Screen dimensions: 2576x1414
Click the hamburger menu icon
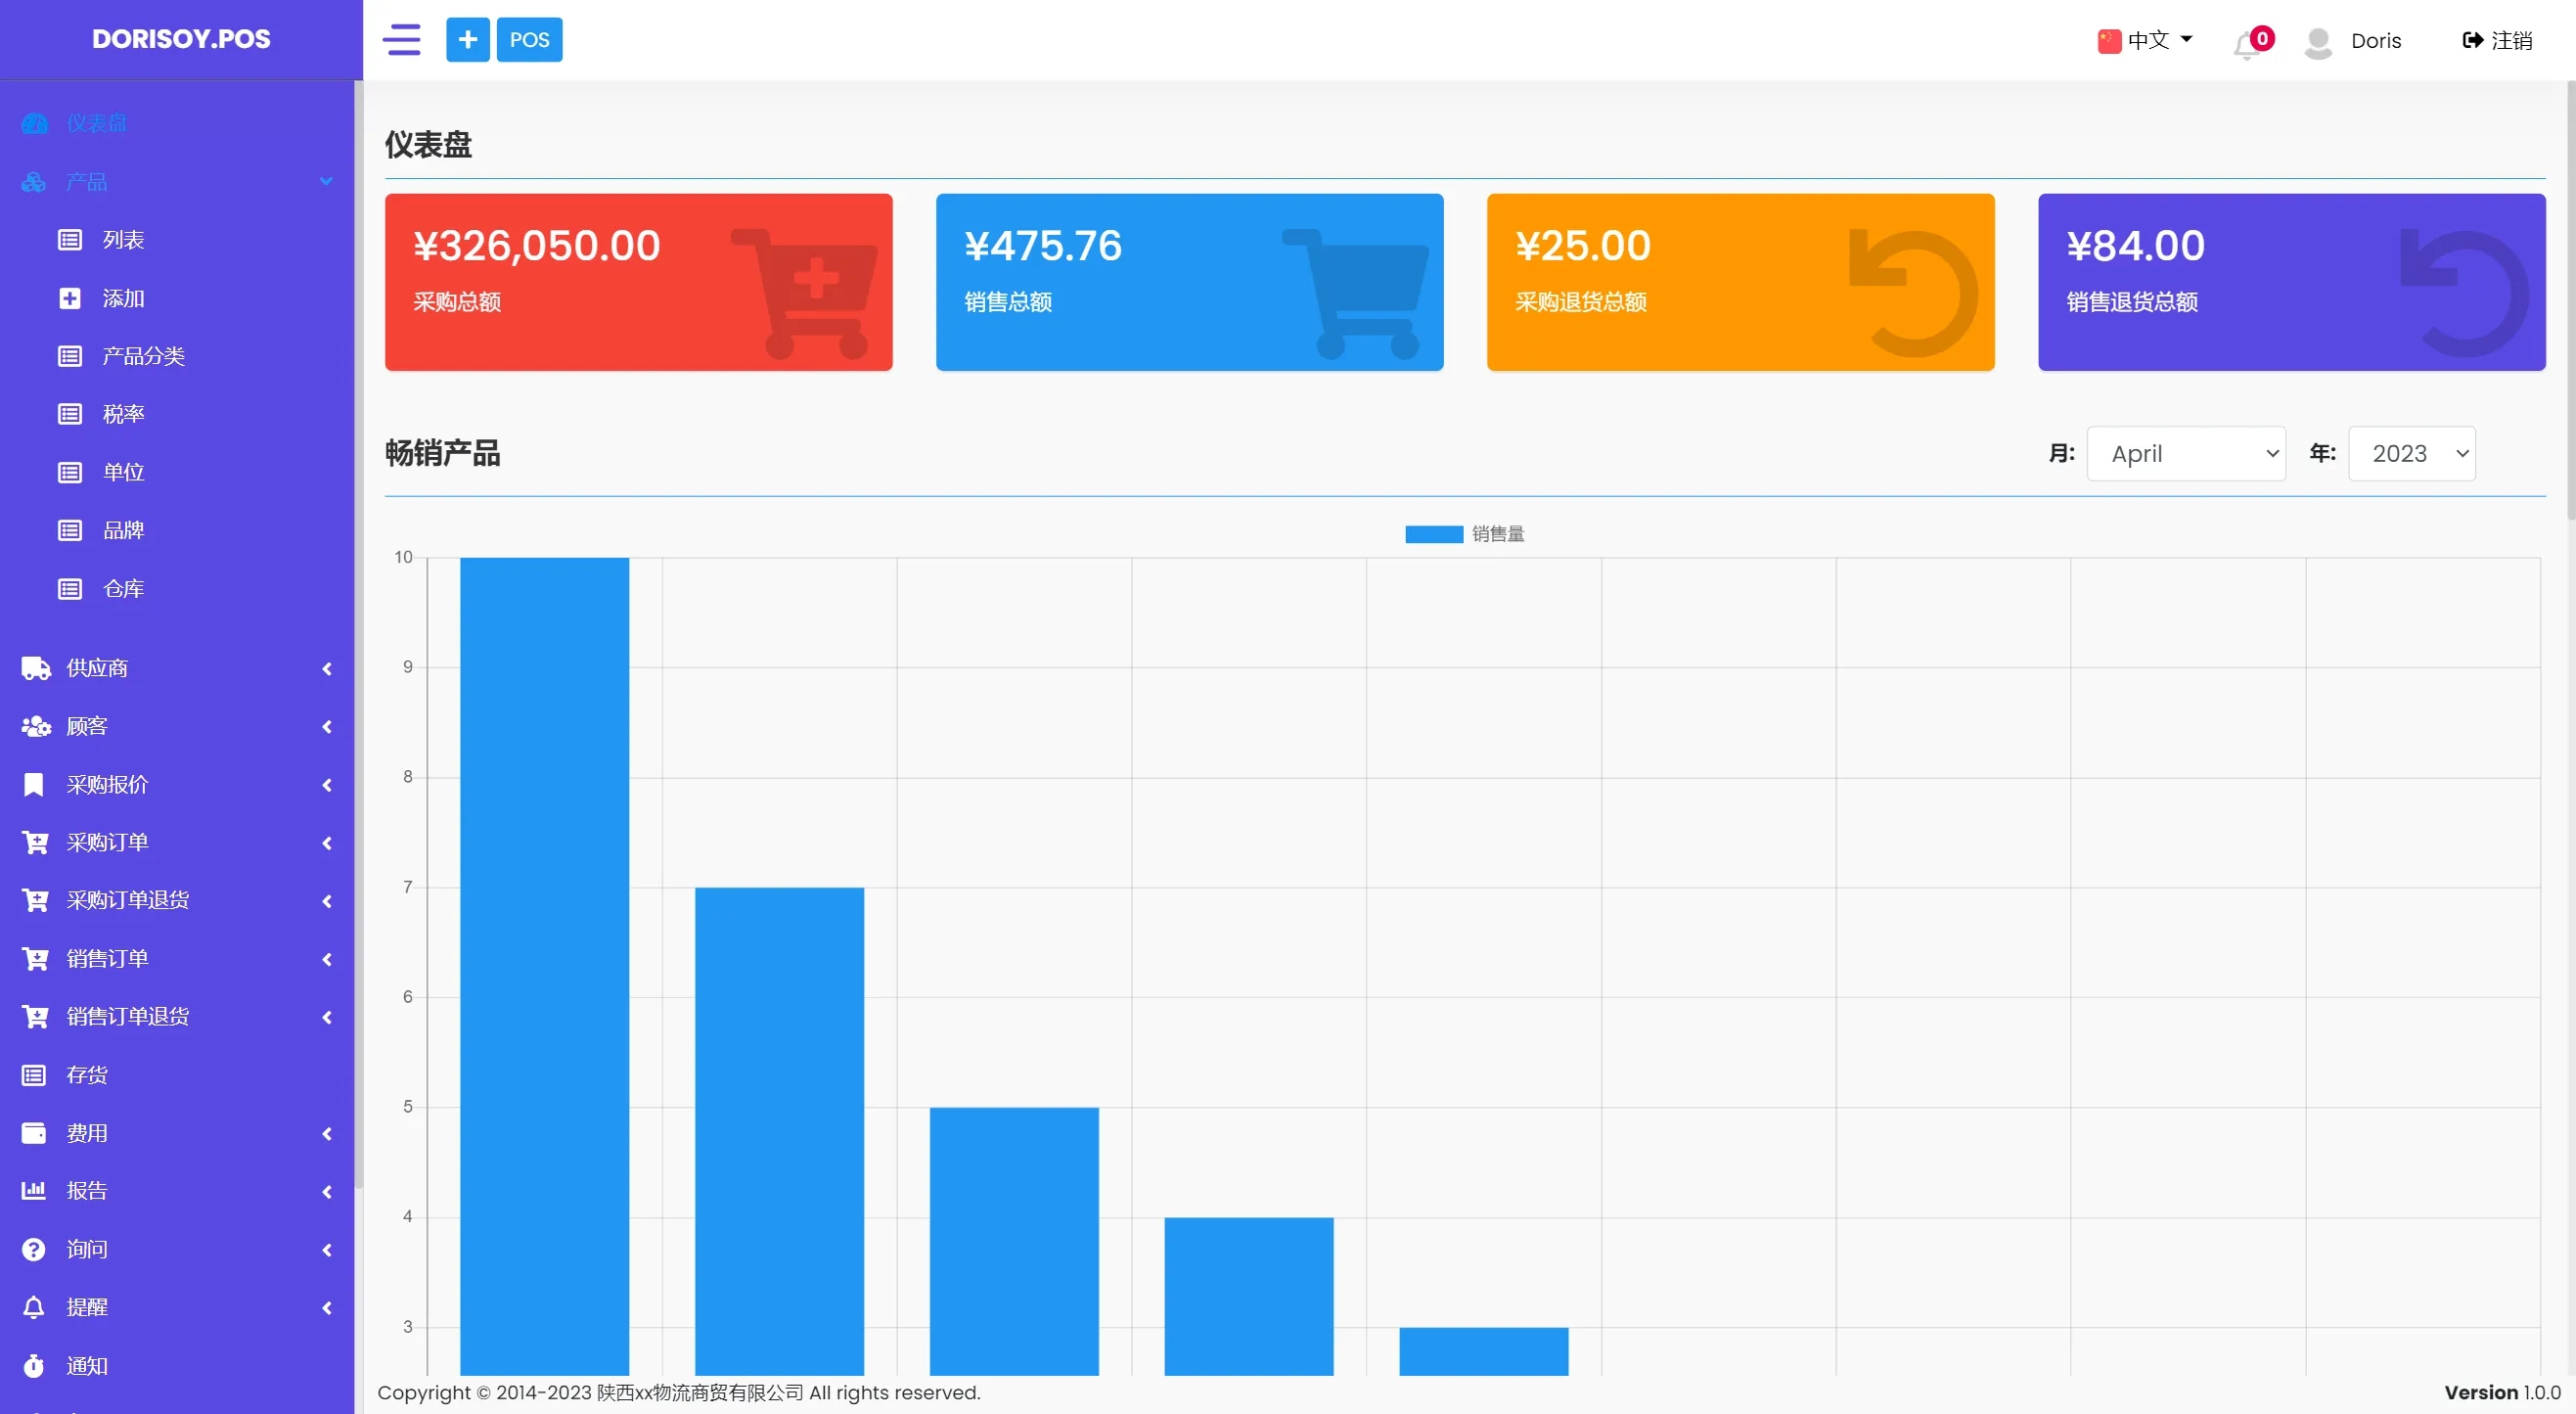401,40
